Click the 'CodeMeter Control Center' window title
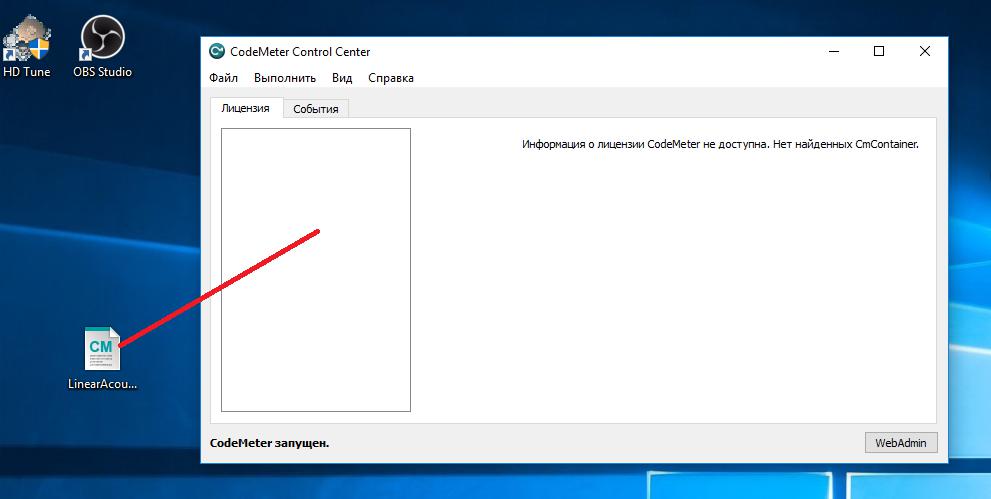This screenshot has width=991, height=499. 300,52
